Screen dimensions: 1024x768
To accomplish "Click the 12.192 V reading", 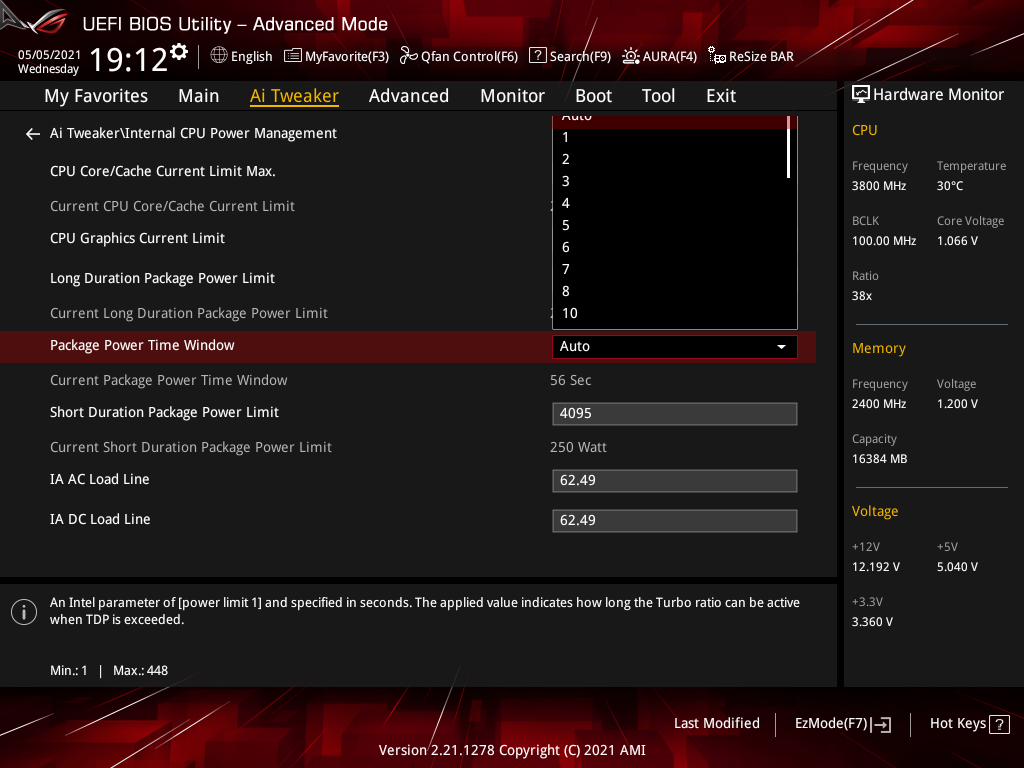I will click(x=875, y=567).
